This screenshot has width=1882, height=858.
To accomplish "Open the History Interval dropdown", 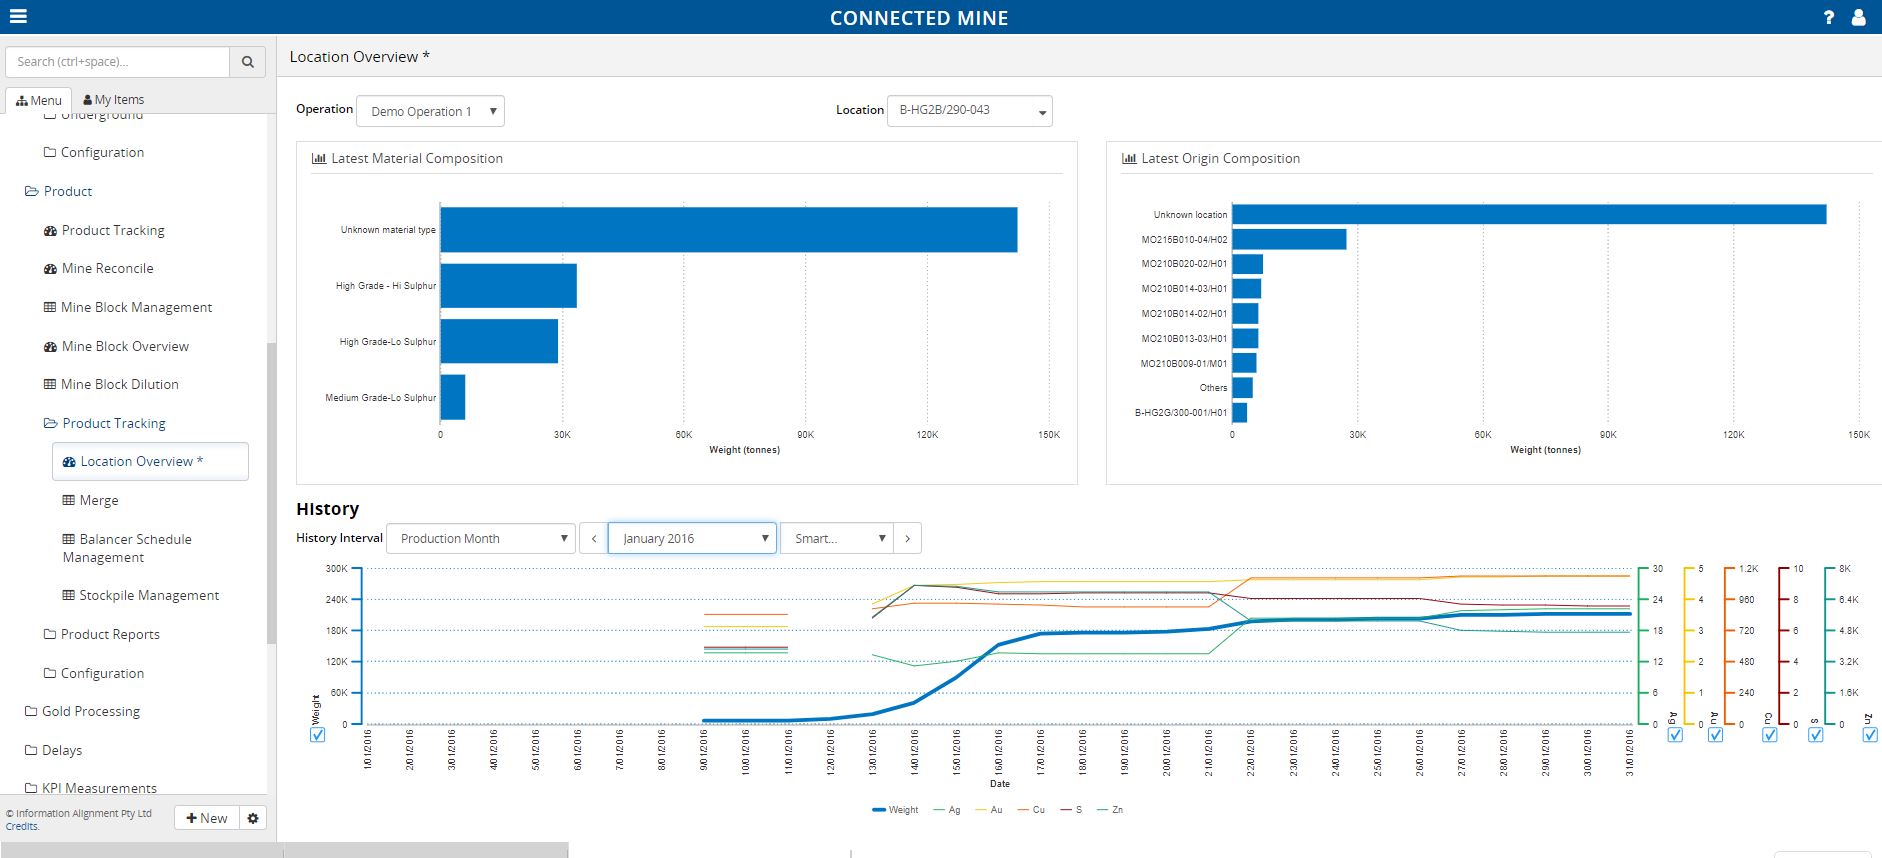I will [x=481, y=538].
